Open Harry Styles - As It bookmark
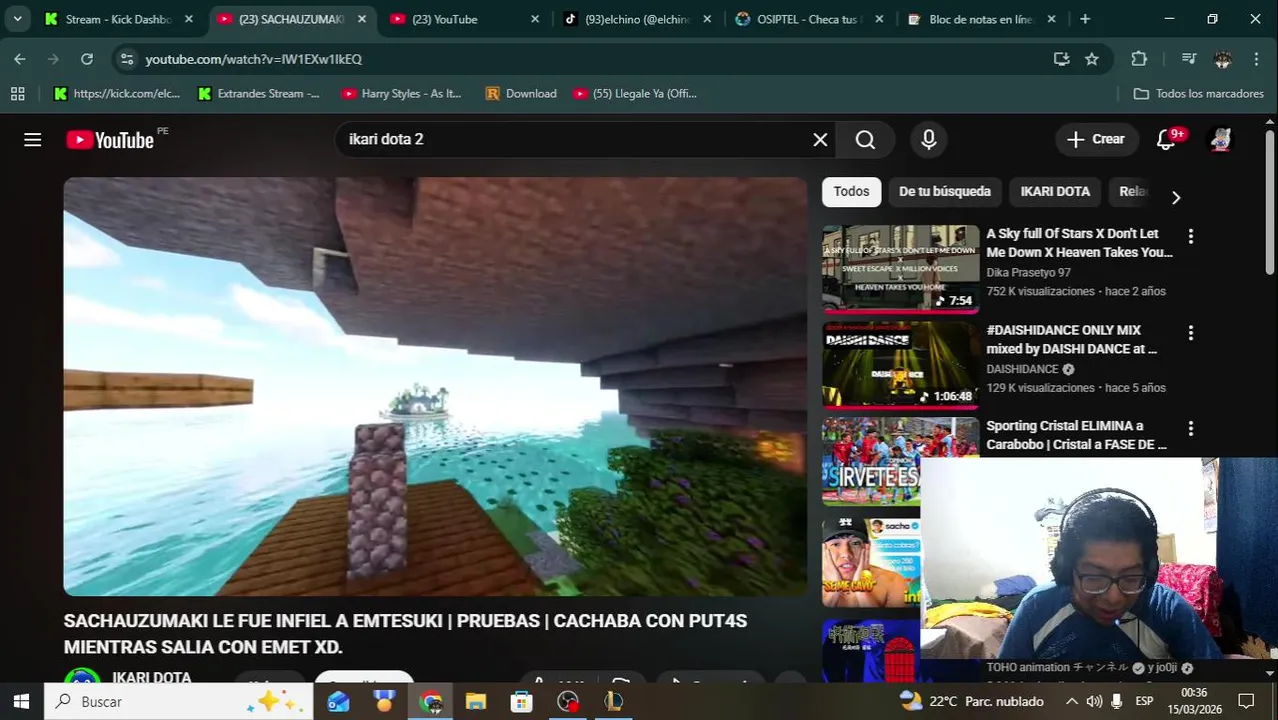The height and width of the screenshot is (720, 1278). pyautogui.click(x=401, y=93)
